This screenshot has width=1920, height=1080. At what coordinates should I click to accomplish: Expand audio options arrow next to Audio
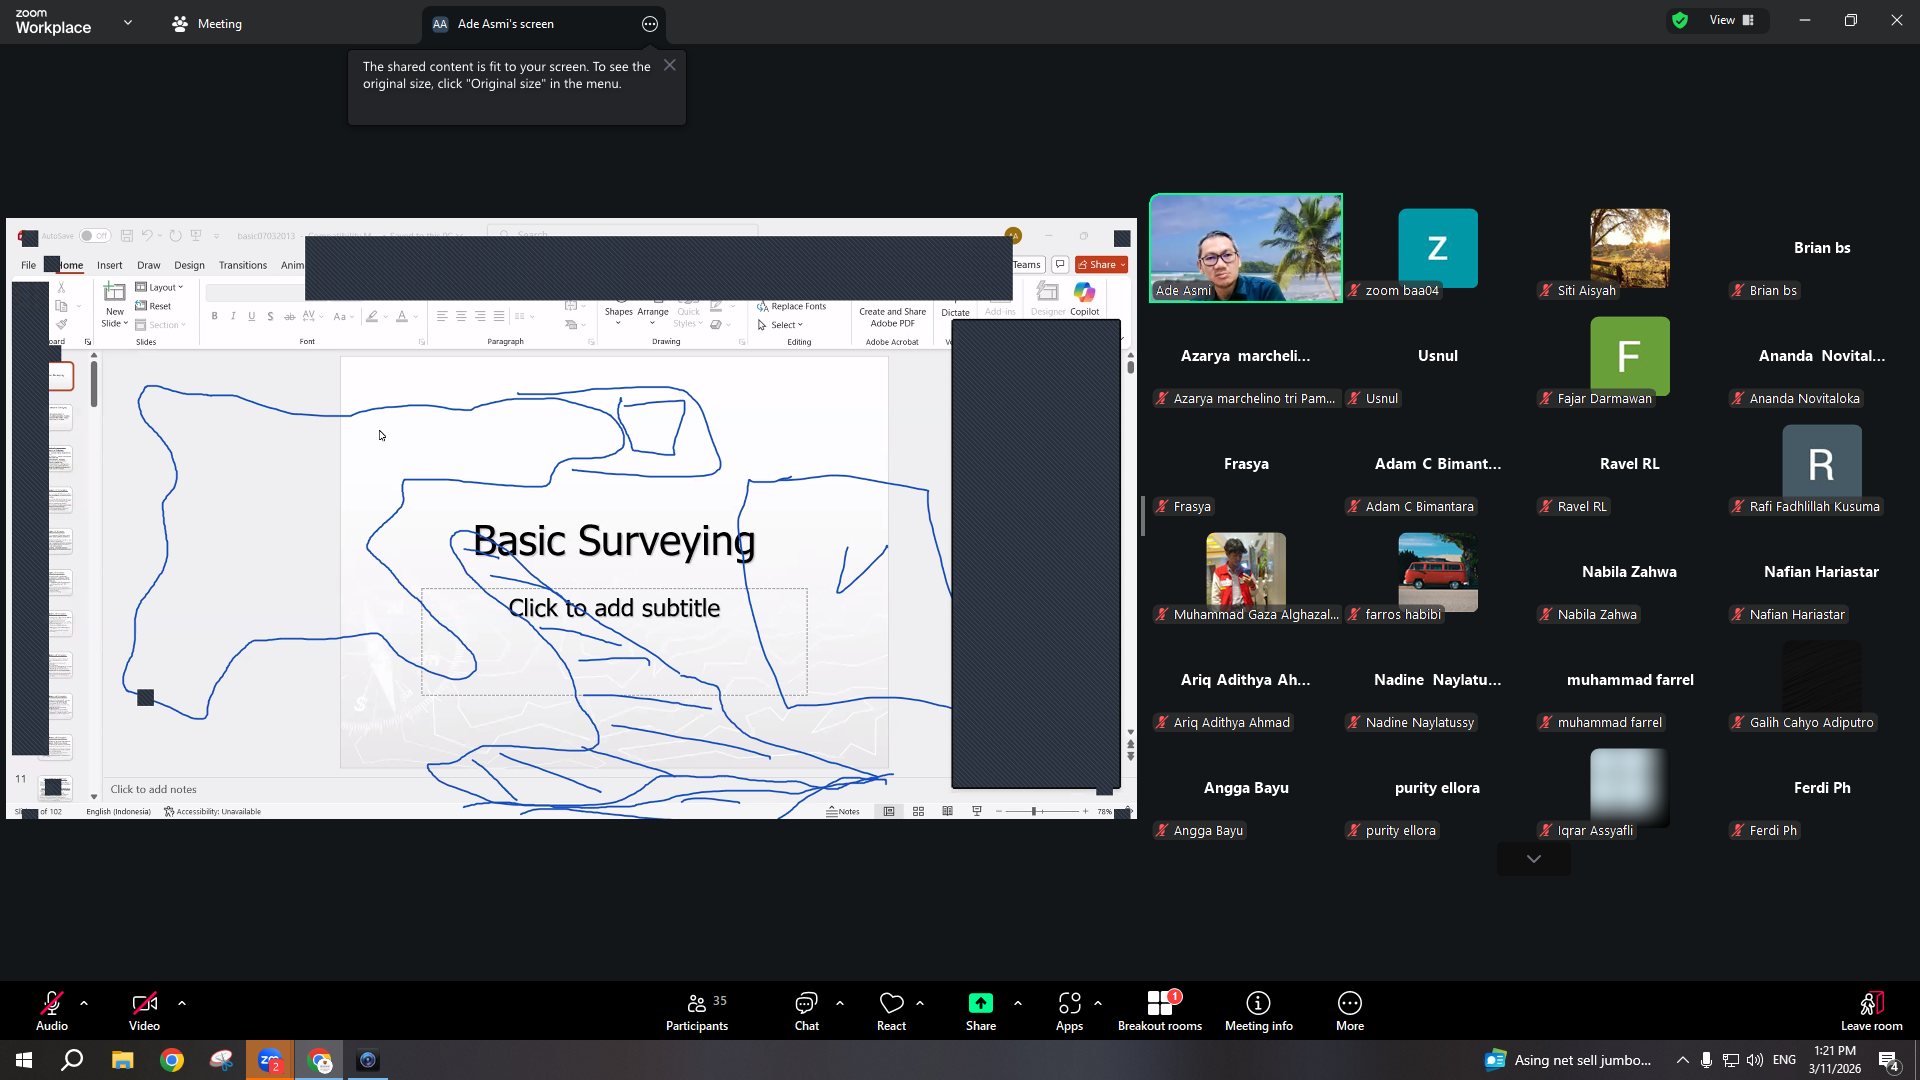click(84, 1003)
